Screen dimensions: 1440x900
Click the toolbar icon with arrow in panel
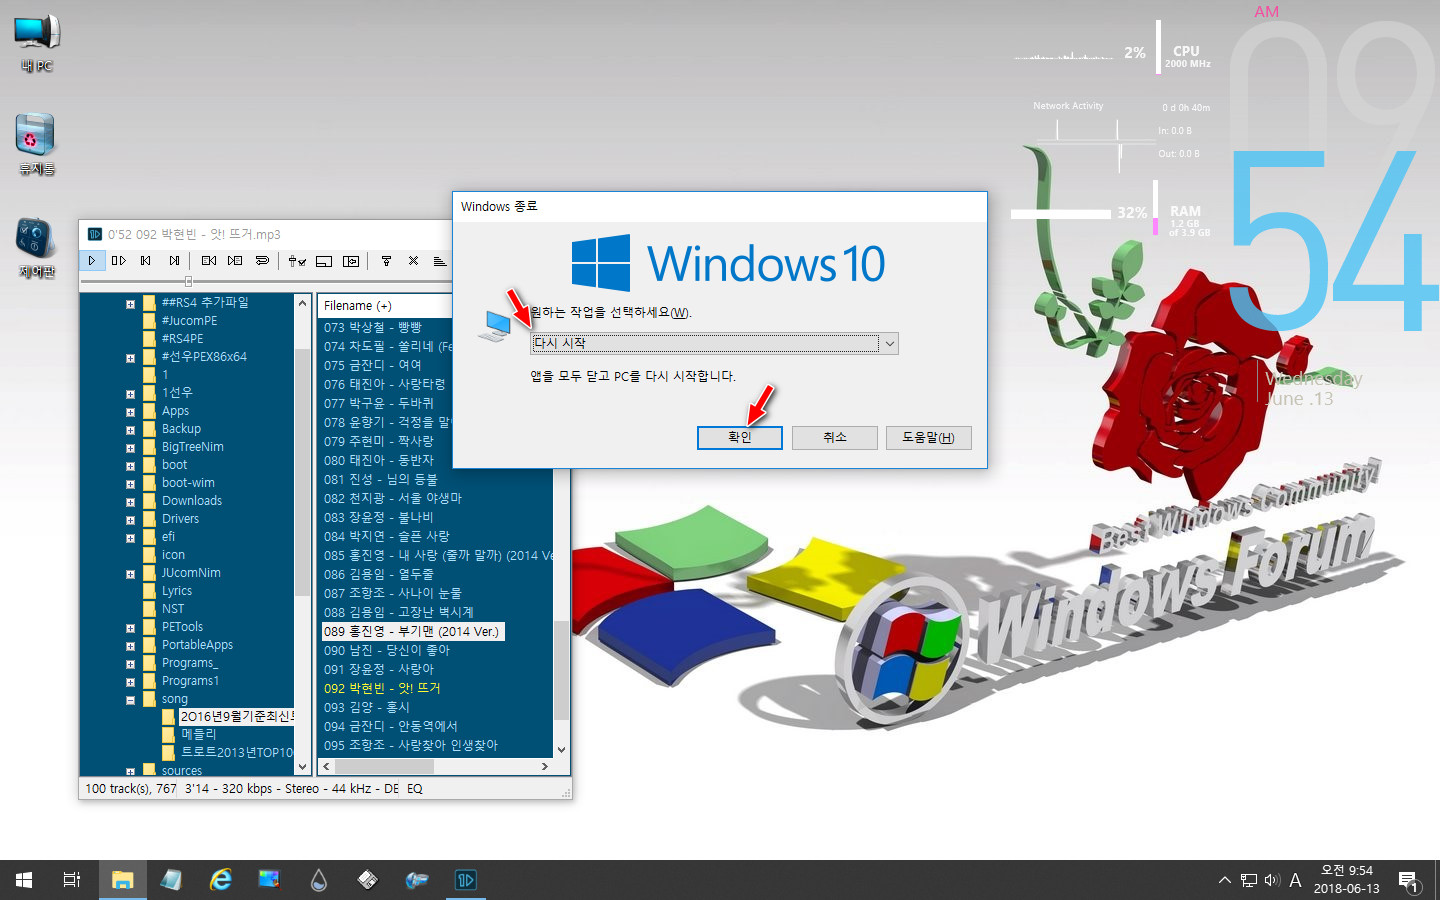click(351, 260)
